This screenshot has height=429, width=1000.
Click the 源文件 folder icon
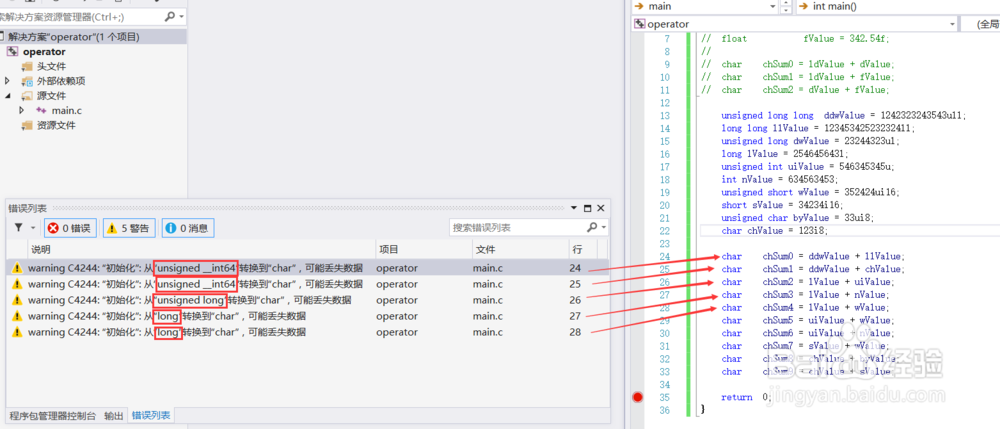pyautogui.click(x=27, y=96)
